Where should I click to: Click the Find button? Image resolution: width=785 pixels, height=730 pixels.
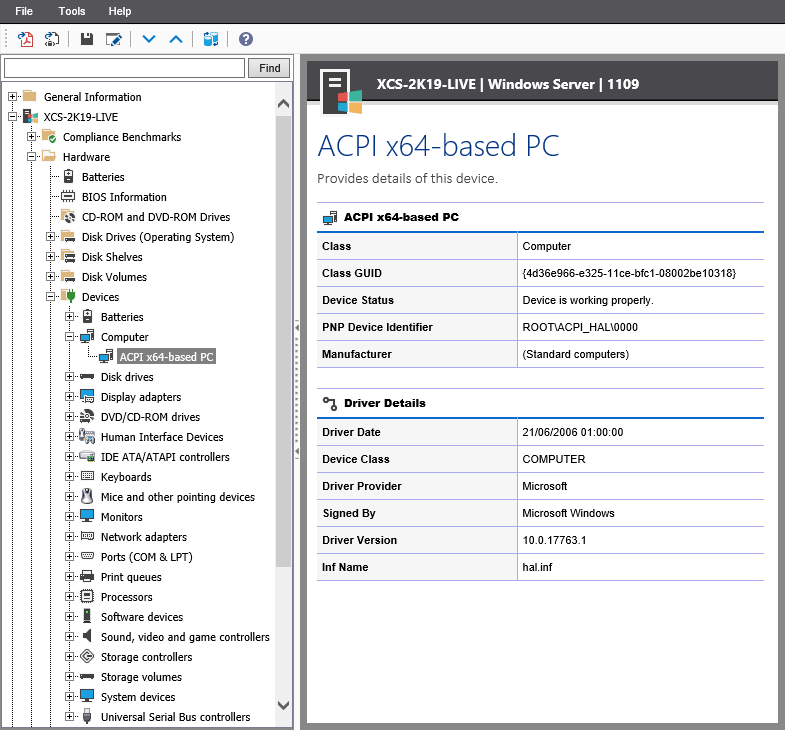(270, 68)
